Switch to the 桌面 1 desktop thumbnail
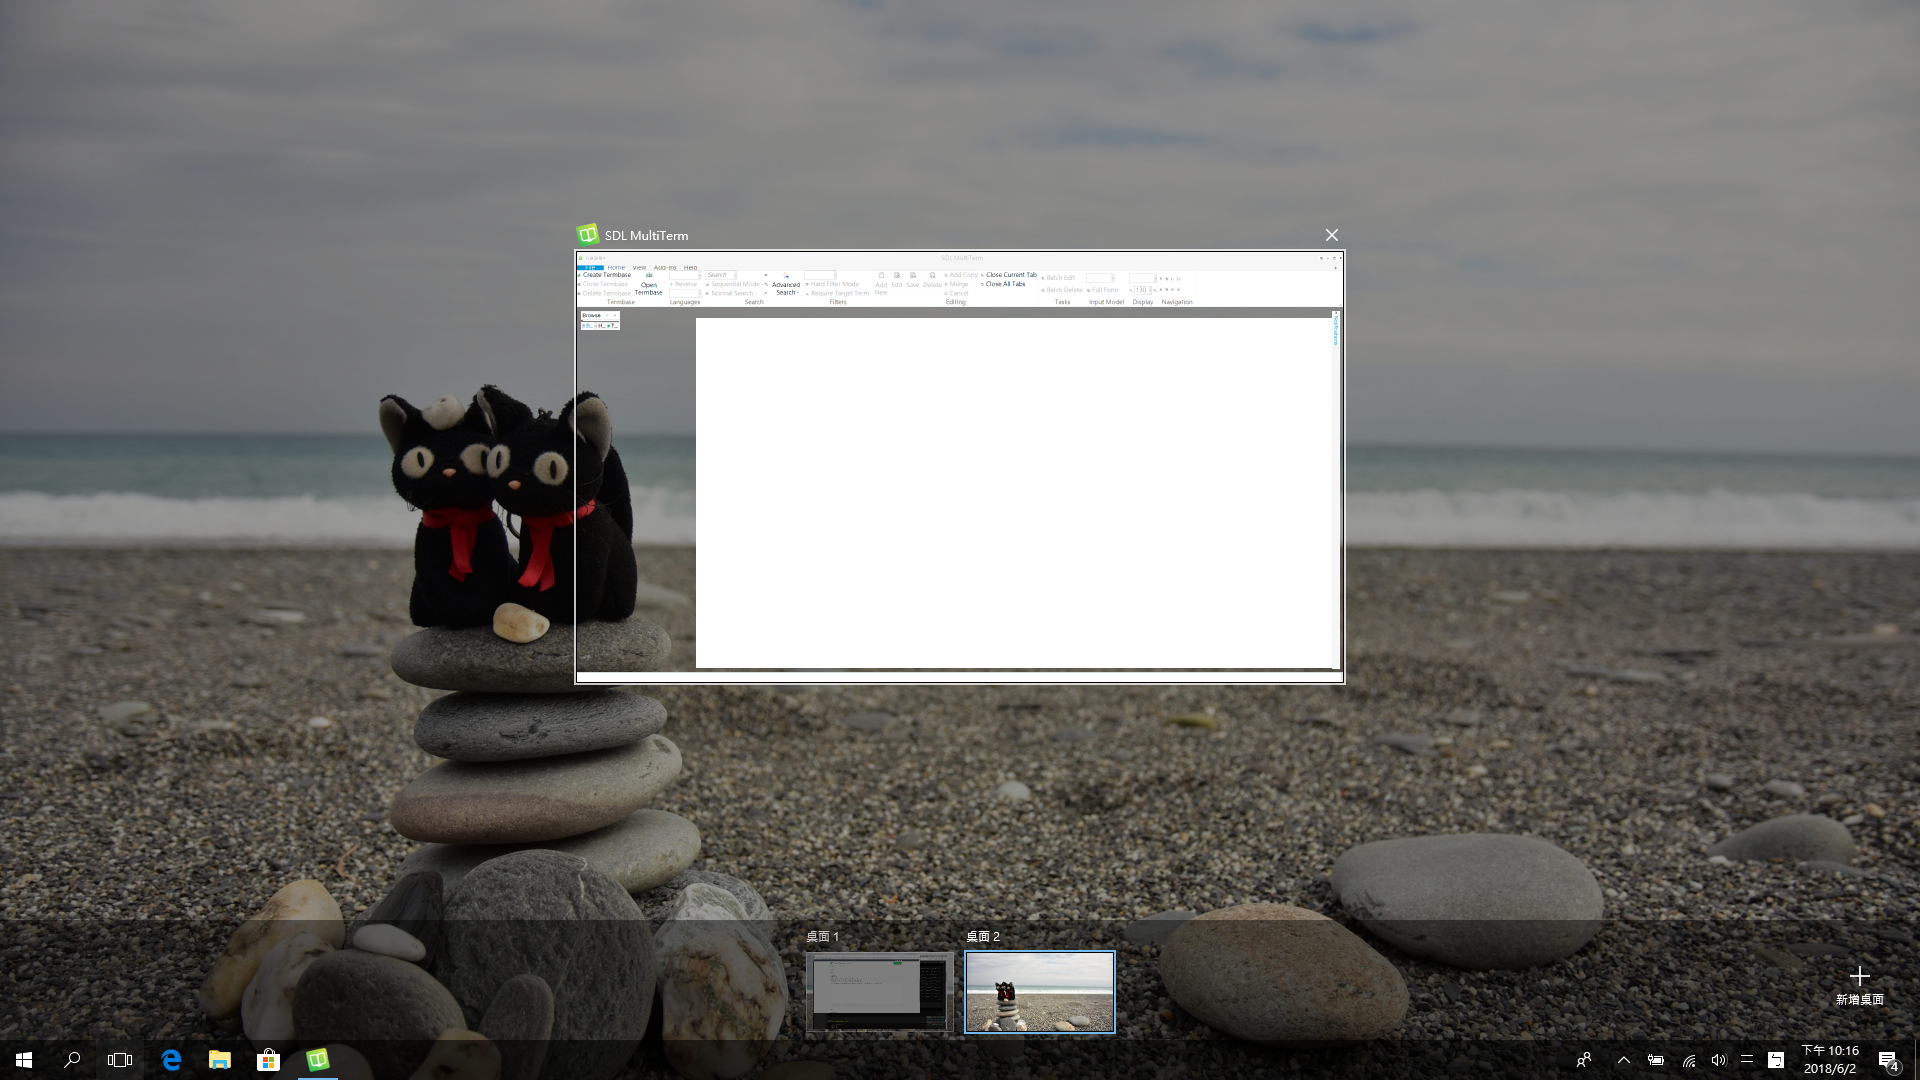The height and width of the screenshot is (1080, 1920). click(x=880, y=991)
